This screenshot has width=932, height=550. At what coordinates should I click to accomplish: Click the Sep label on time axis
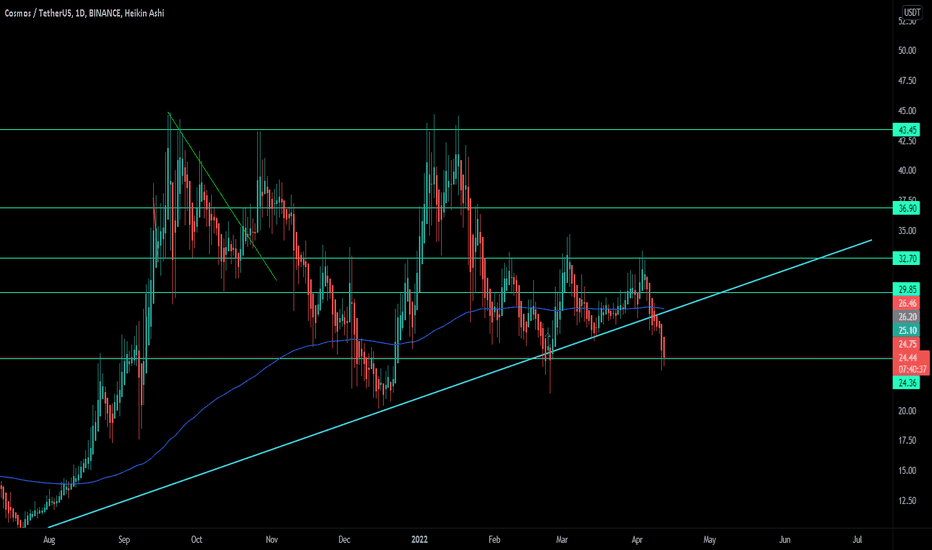[124, 540]
